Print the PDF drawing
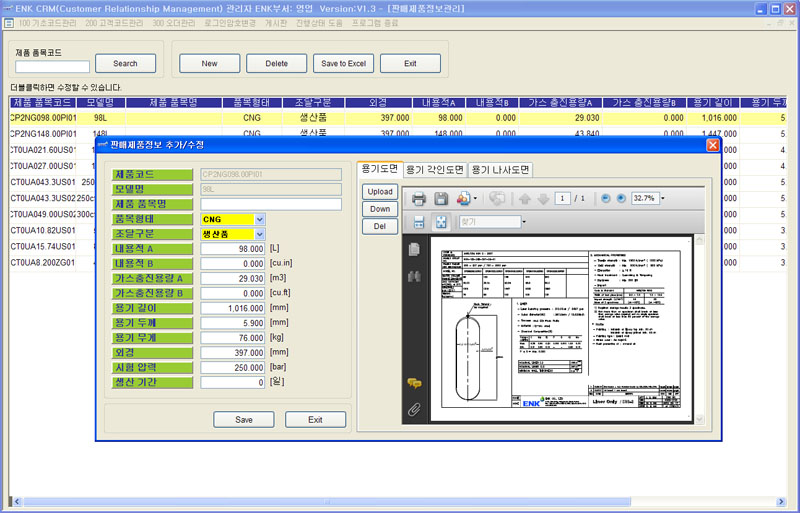This screenshot has width=800, height=513. click(x=418, y=199)
